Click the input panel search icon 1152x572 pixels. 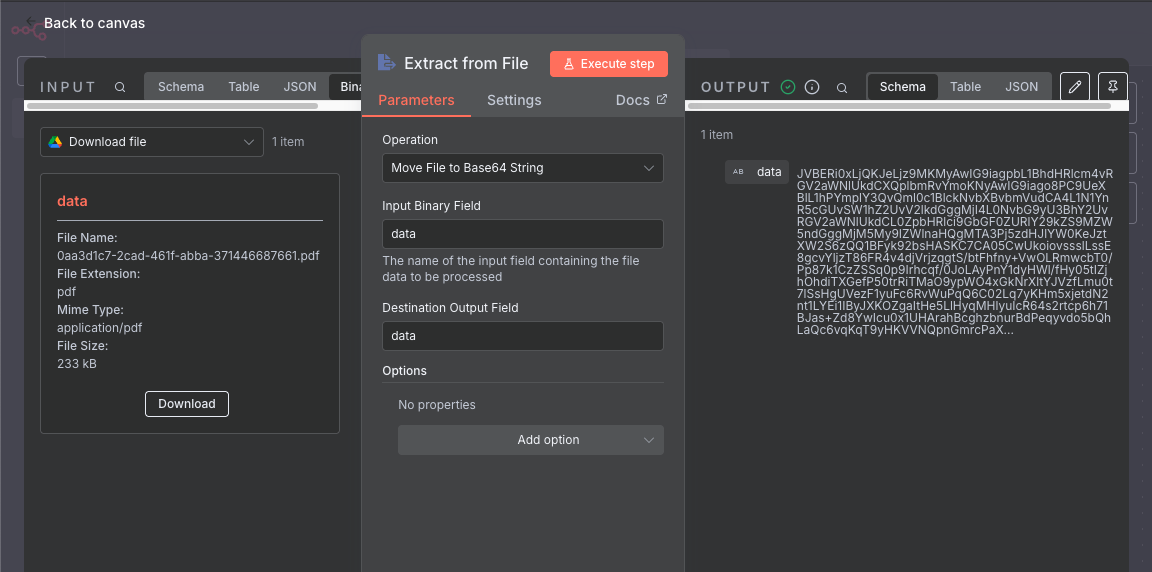[x=120, y=87]
